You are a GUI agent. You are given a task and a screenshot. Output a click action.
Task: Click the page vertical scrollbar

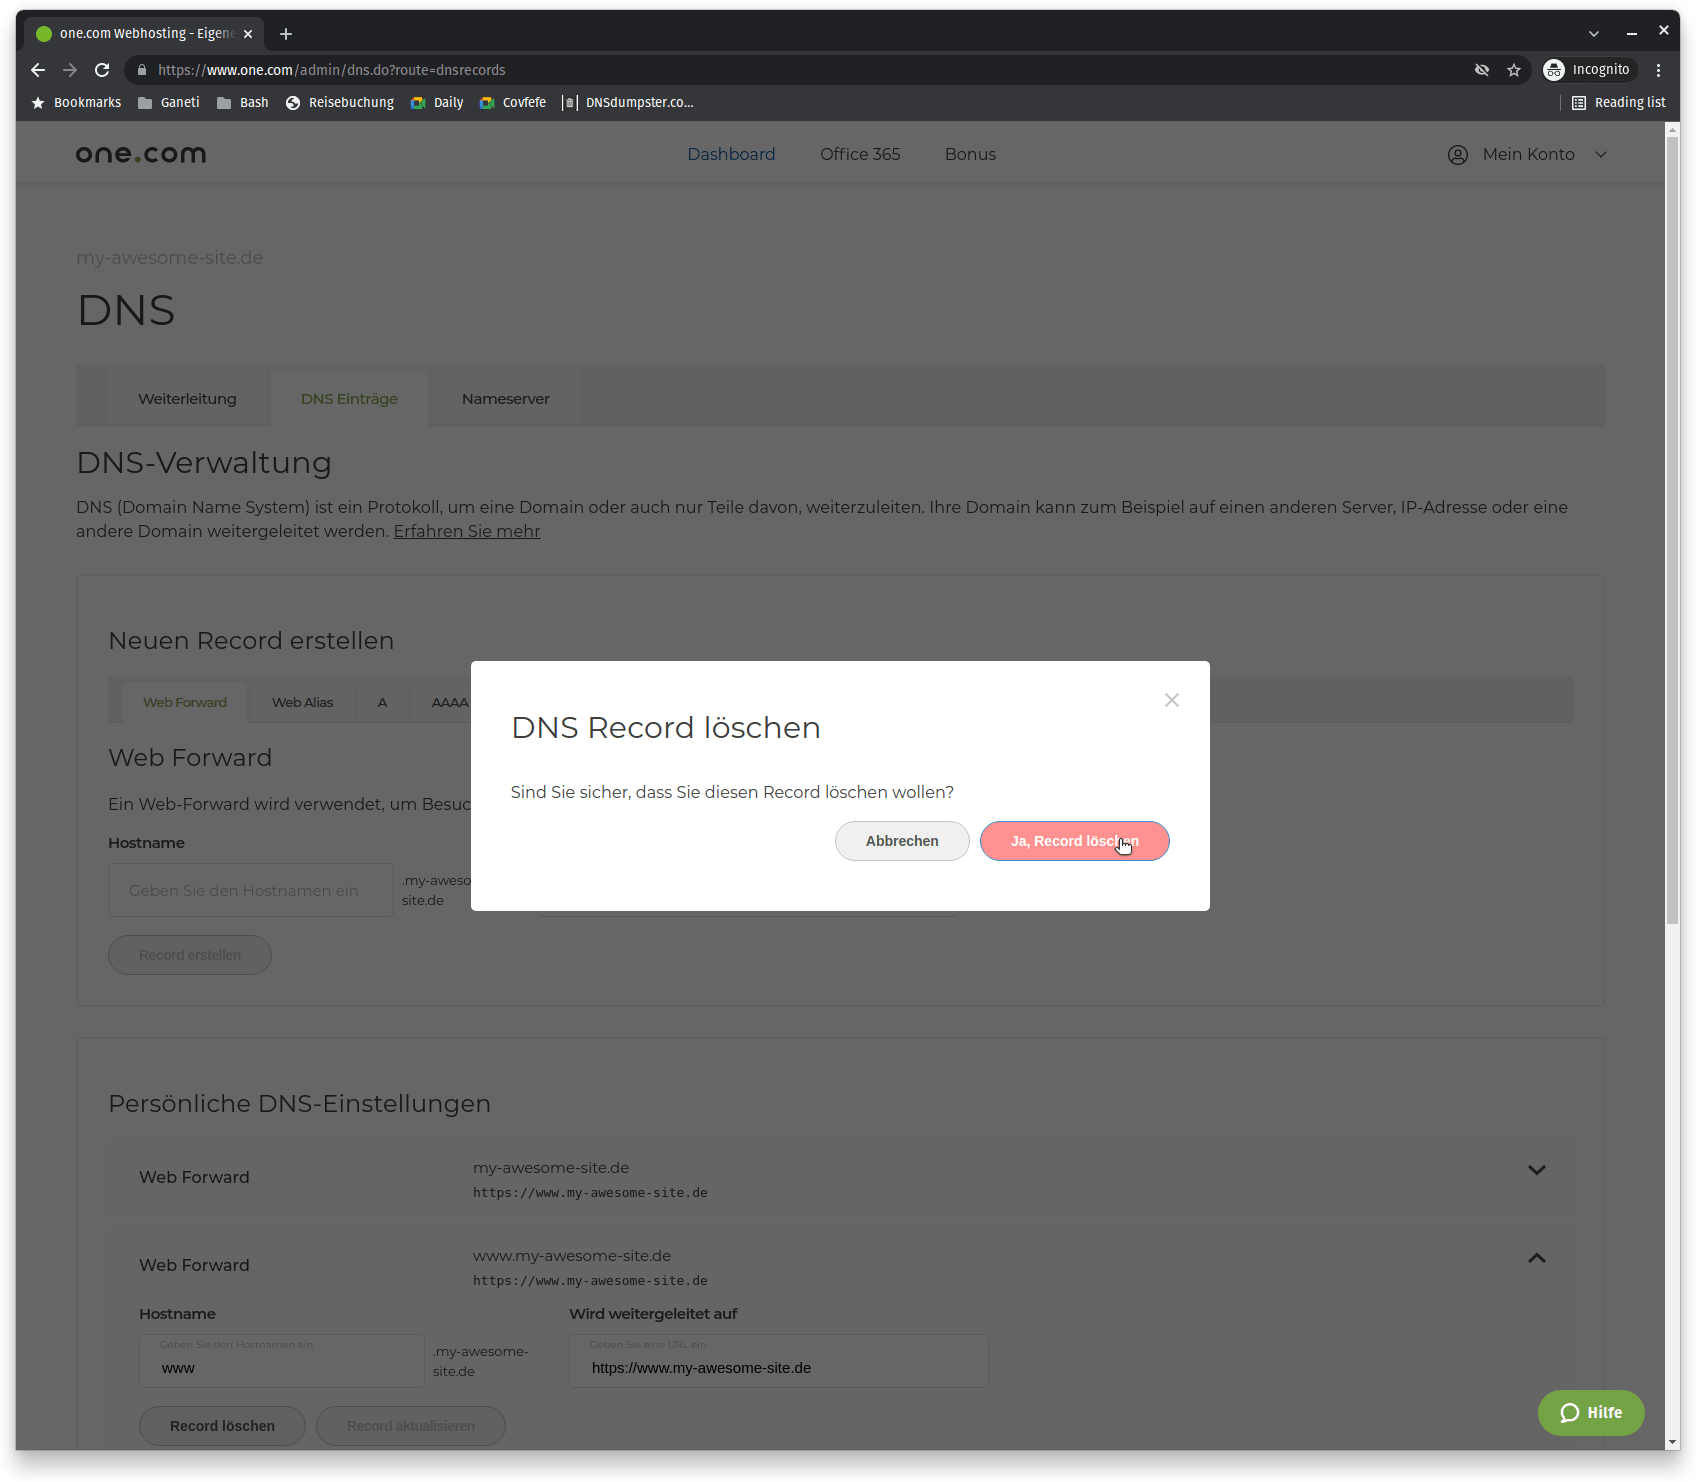coord(1673,530)
